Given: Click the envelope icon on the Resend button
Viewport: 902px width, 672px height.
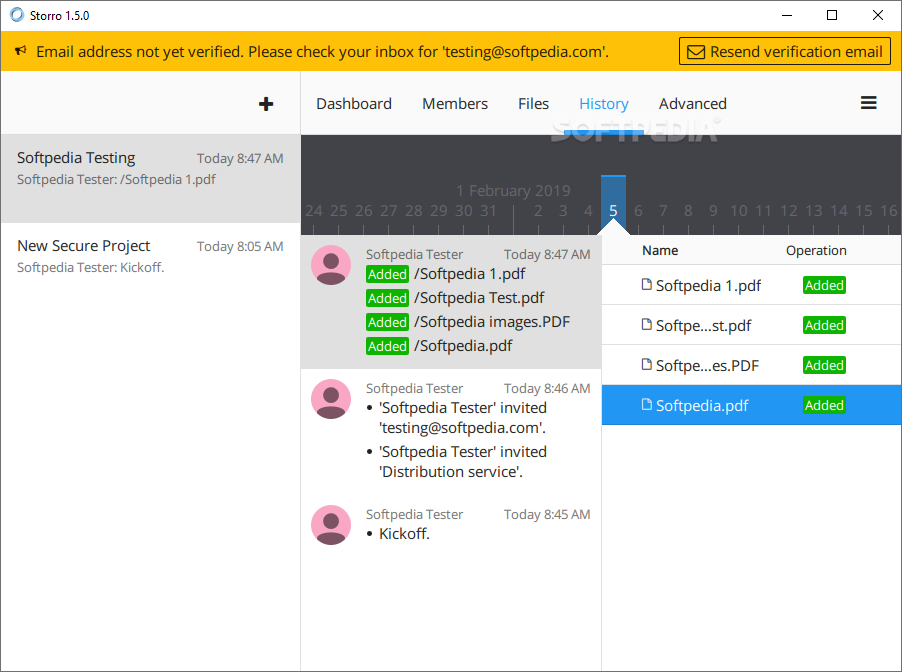Looking at the screenshot, I should click(x=696, y=52).
